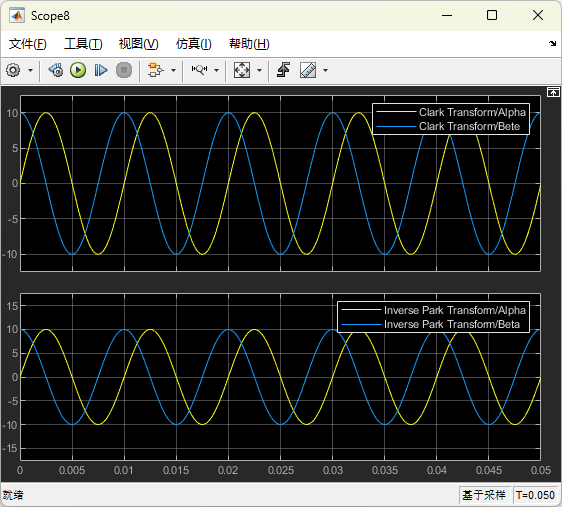Click the Highlight Simulink Block icon
Image resolution: width=562 pixels, height=507 pixels.
tap(156, 70)
